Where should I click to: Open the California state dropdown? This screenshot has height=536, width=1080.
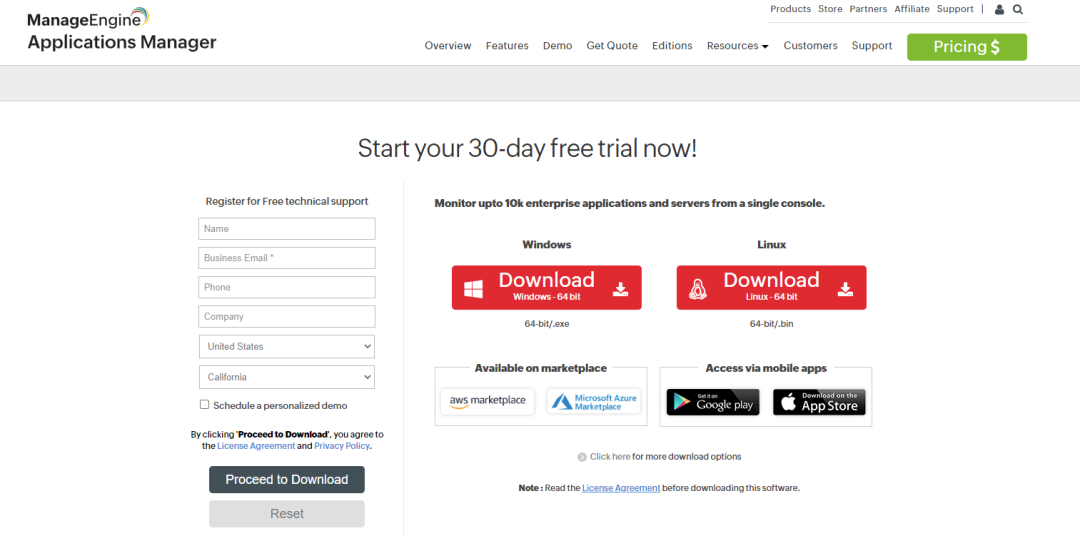point(287,377)
